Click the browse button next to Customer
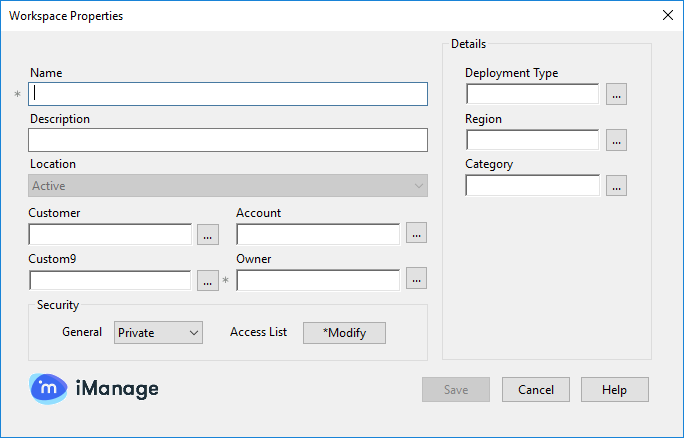Viewport: 684px width, 438px height. point(208,235)
